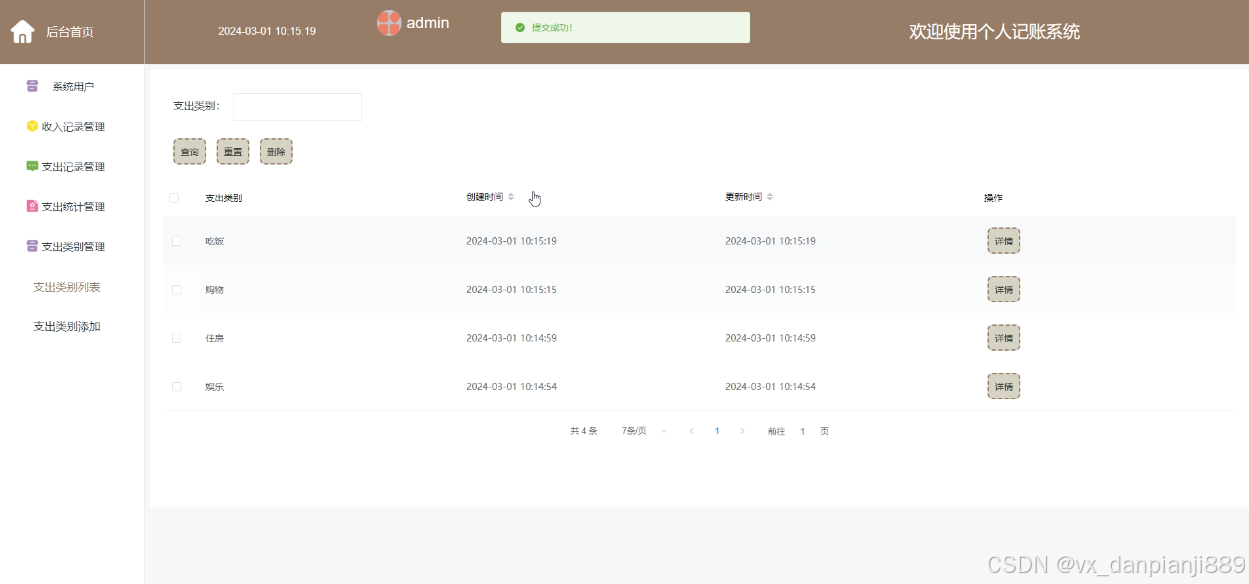Viewport: 1249px width, 584px height.
Task: Click the 系统用户 sidebar icon
Action: (x=32, y=86)
